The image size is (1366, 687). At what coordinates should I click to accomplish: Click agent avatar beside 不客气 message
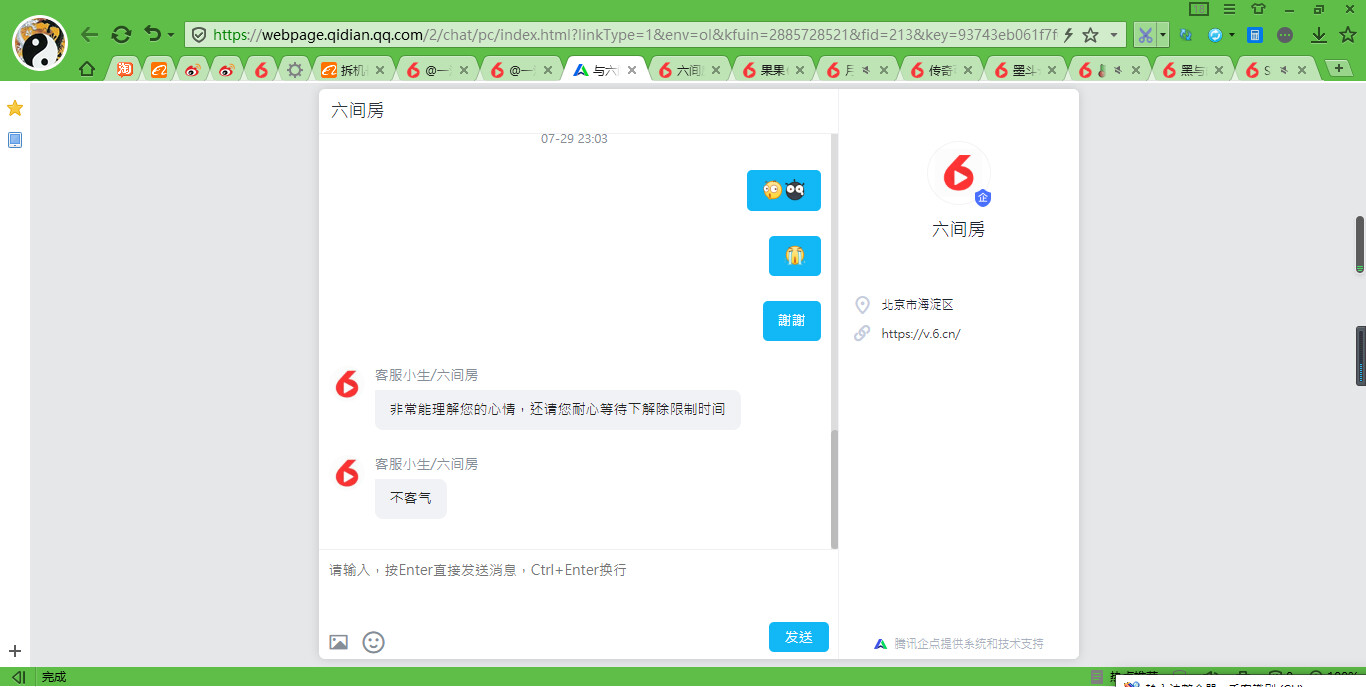[x=347, y=473]
